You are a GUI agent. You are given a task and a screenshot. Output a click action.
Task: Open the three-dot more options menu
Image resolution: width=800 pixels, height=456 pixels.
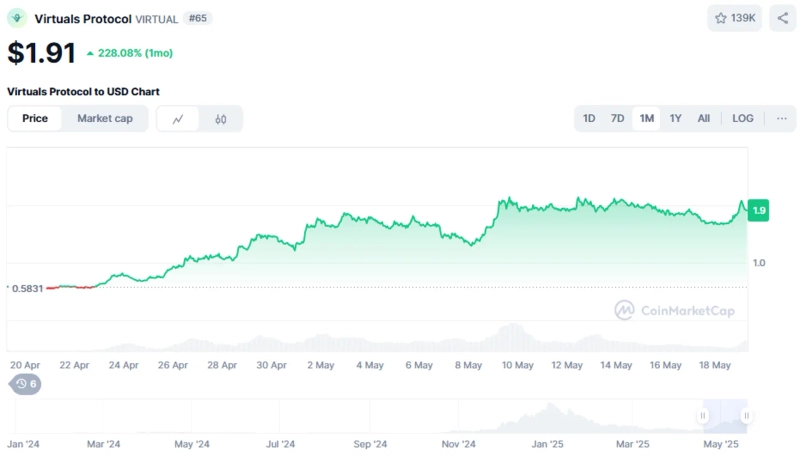(781, 118)
